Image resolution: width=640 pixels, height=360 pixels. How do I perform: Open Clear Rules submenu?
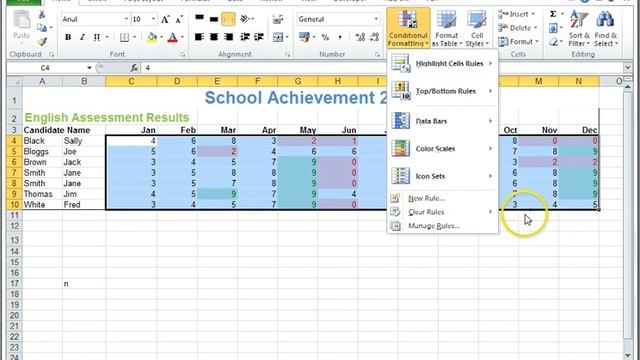point(442,212)
